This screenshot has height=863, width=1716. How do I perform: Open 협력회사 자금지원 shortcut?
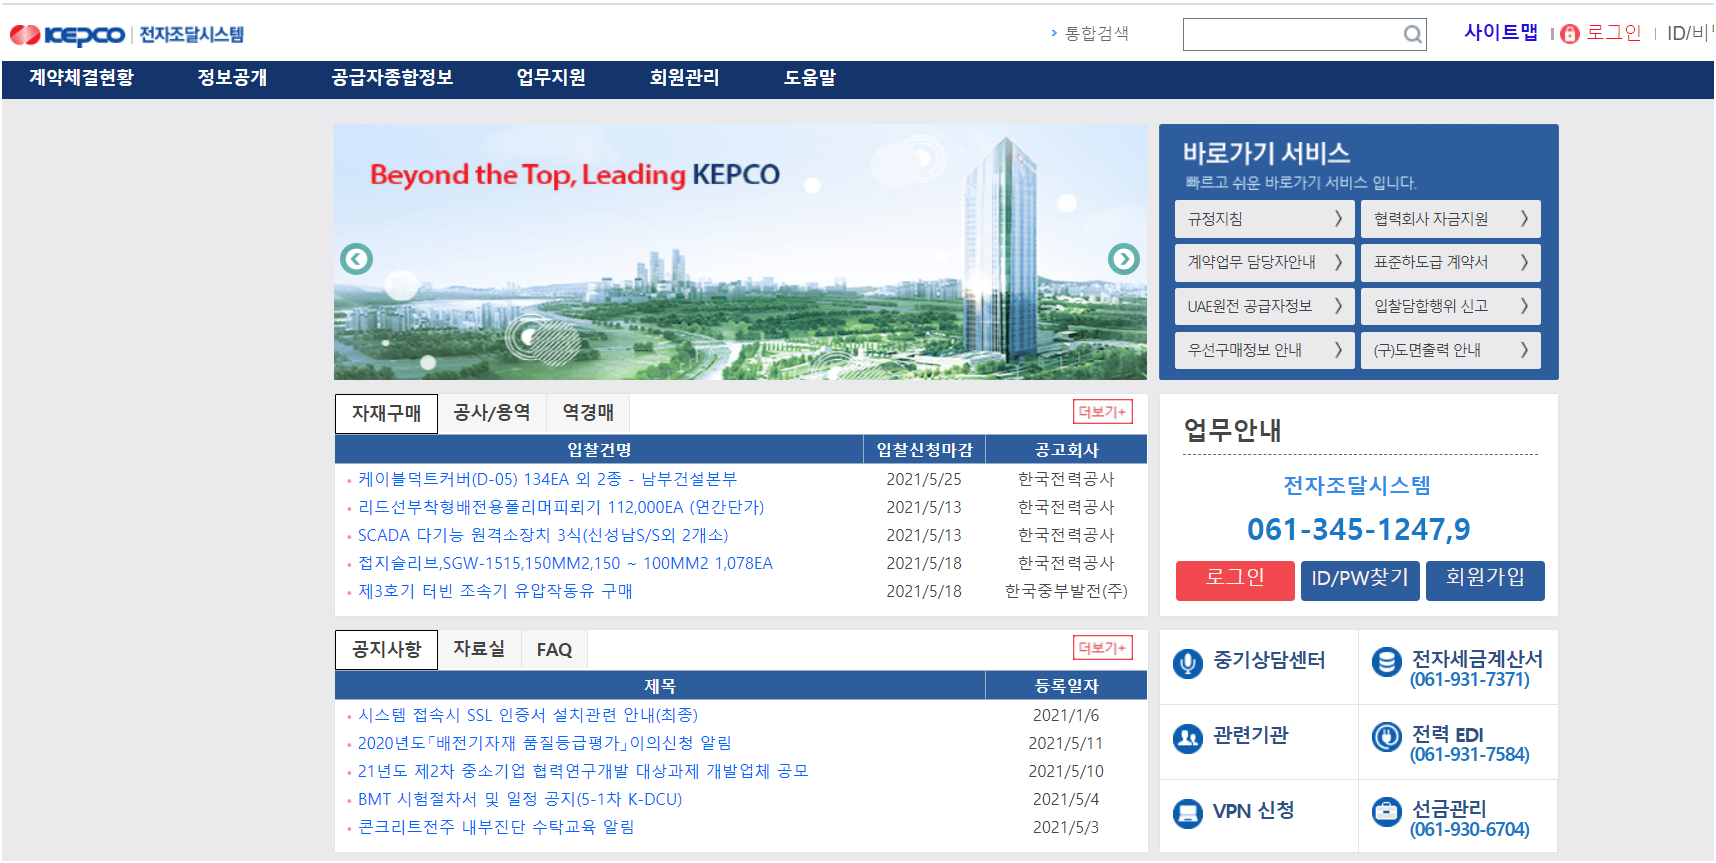click(x=1450, y=219)
